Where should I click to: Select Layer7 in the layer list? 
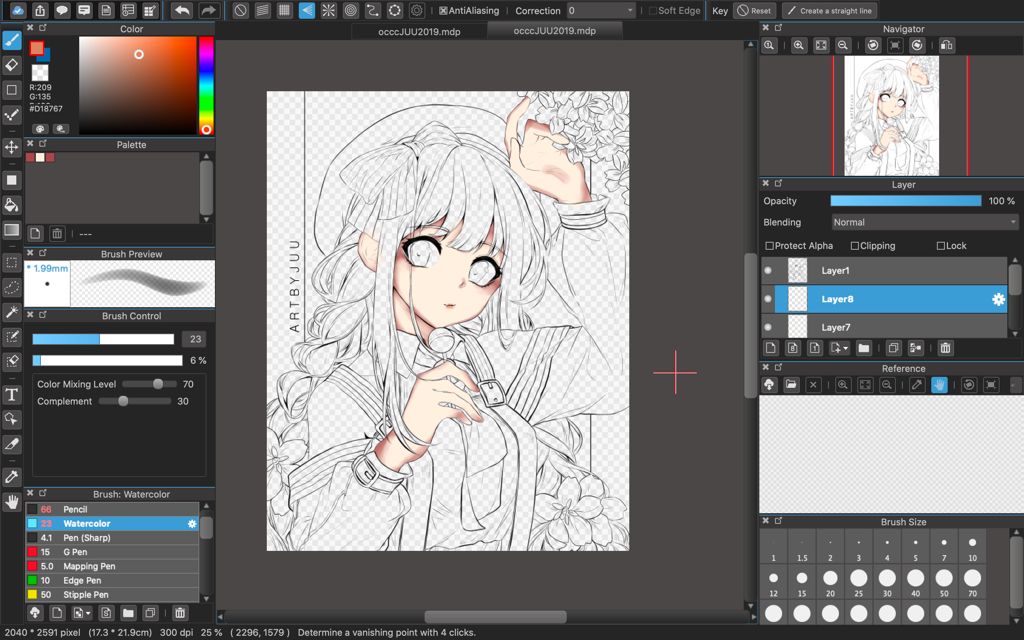(884, 327)
